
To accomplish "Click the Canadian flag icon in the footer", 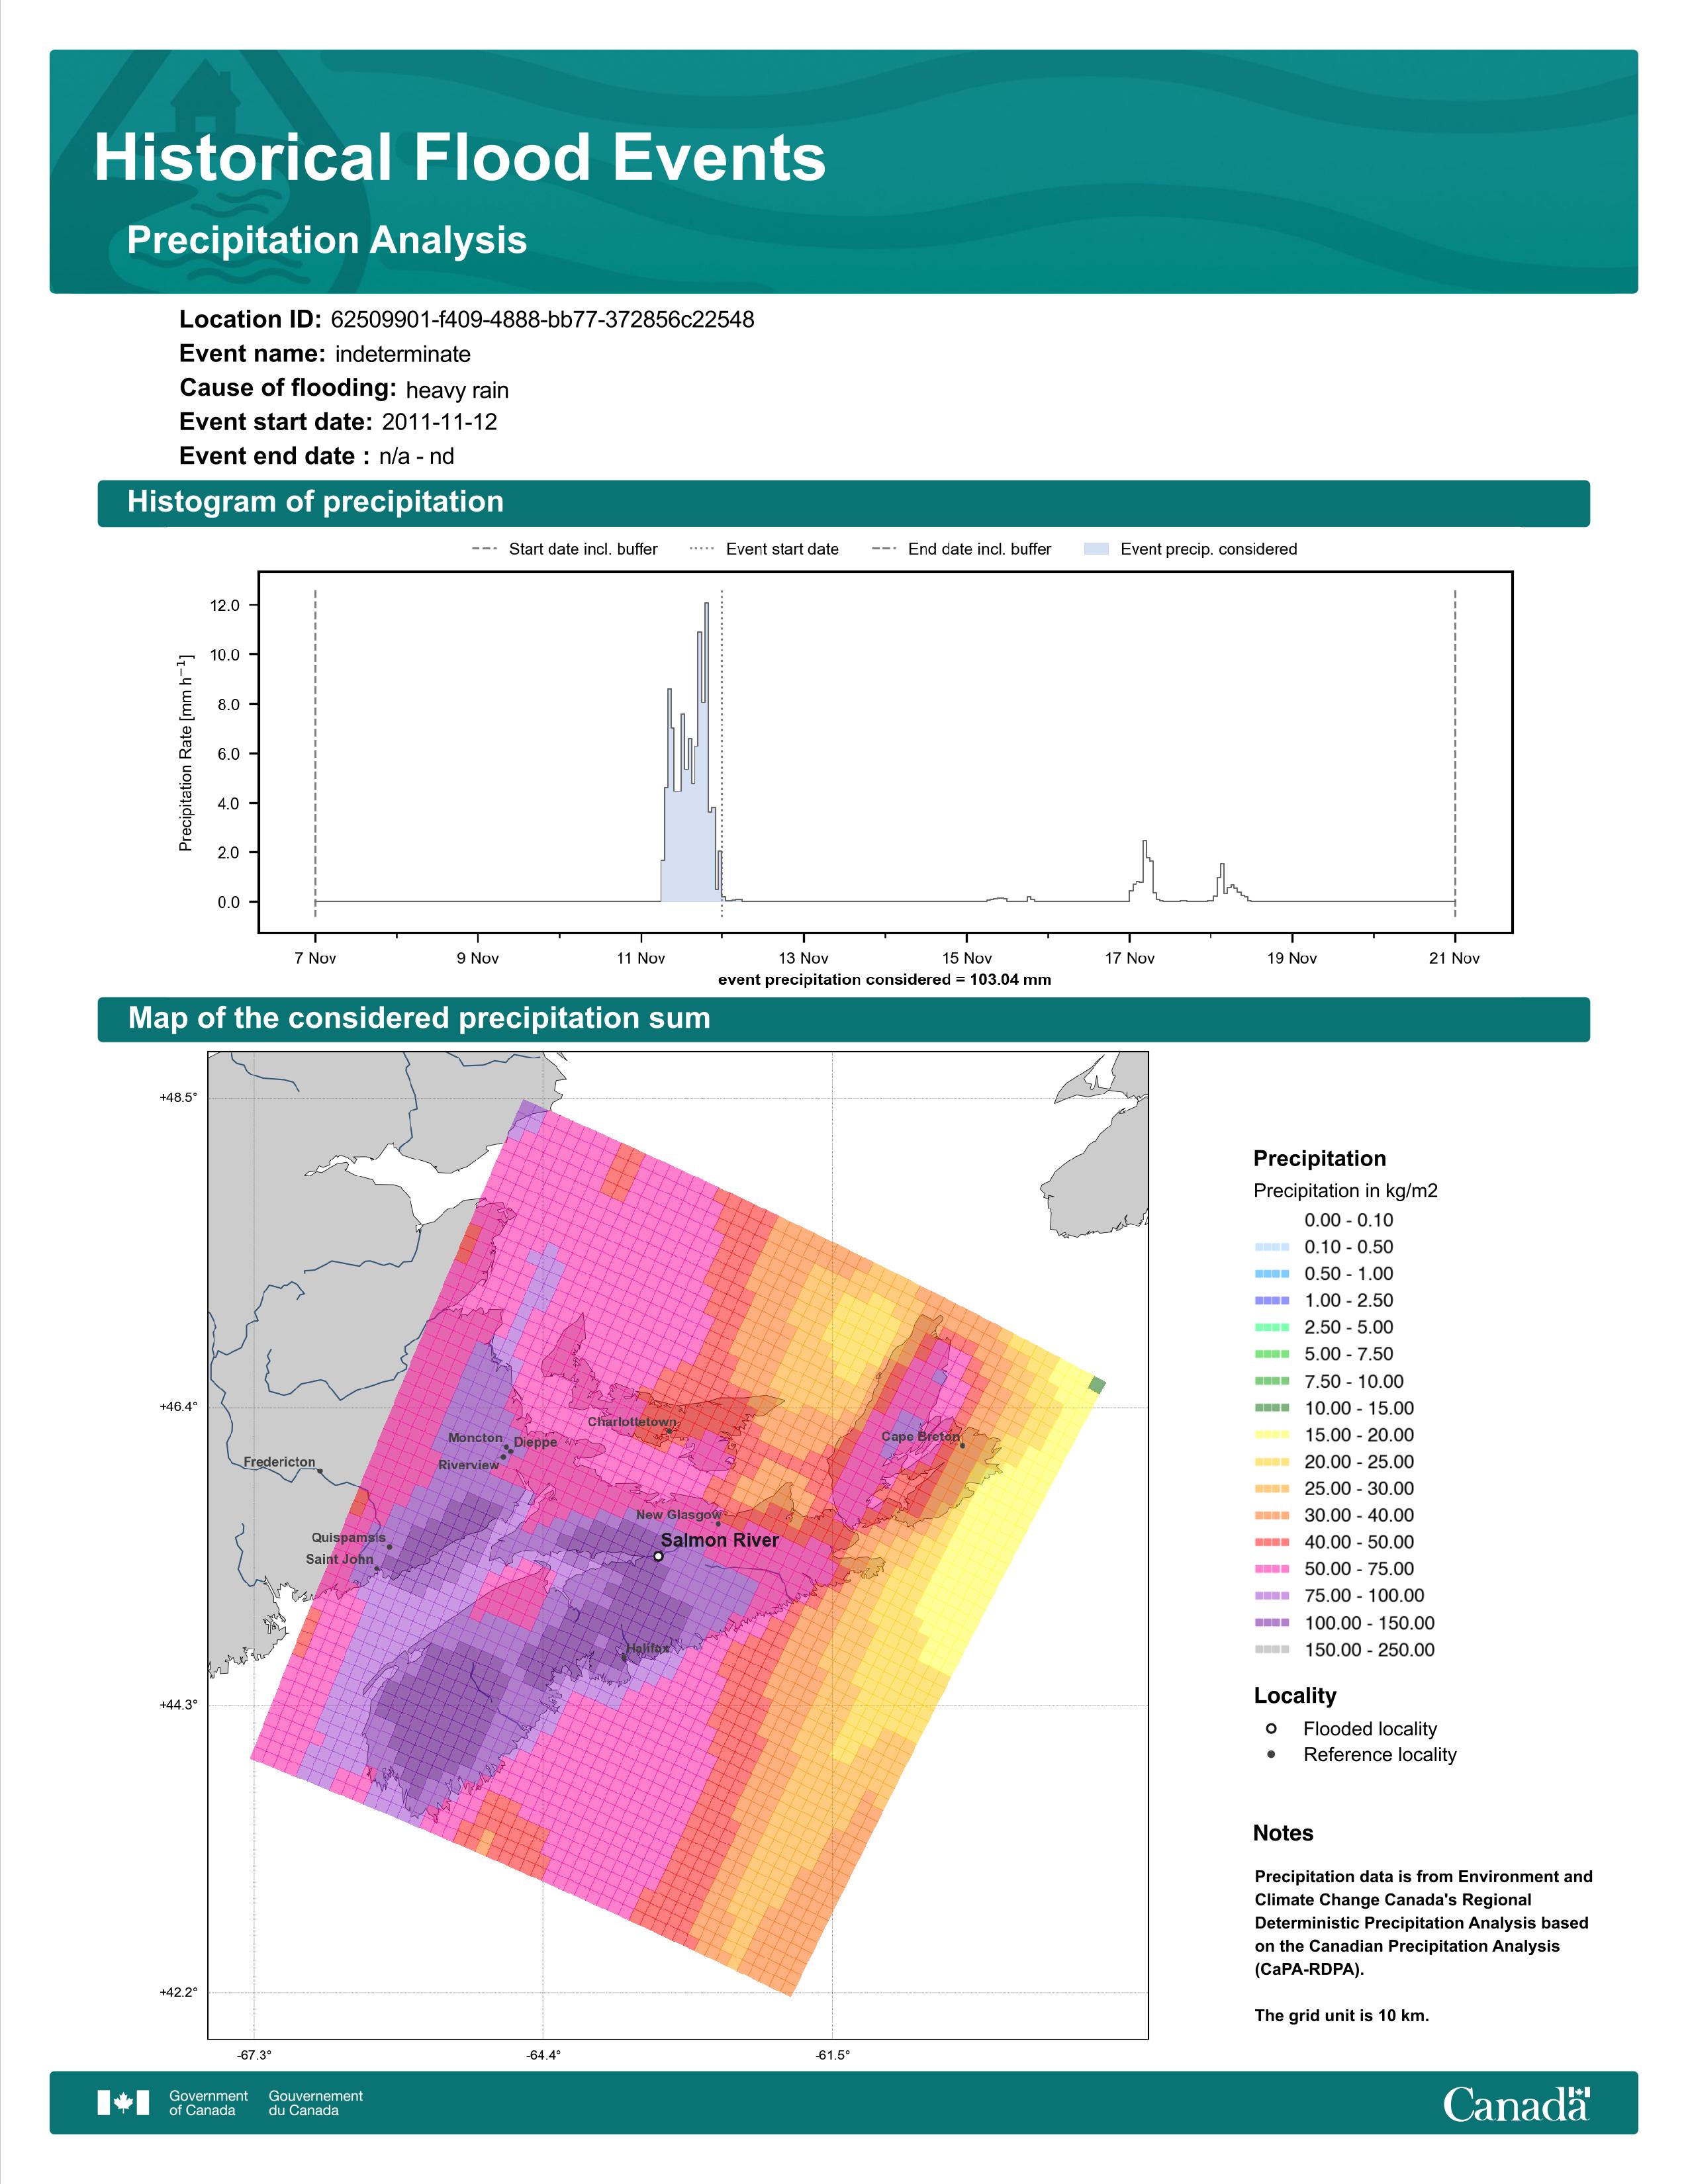I will point(123,2102).
